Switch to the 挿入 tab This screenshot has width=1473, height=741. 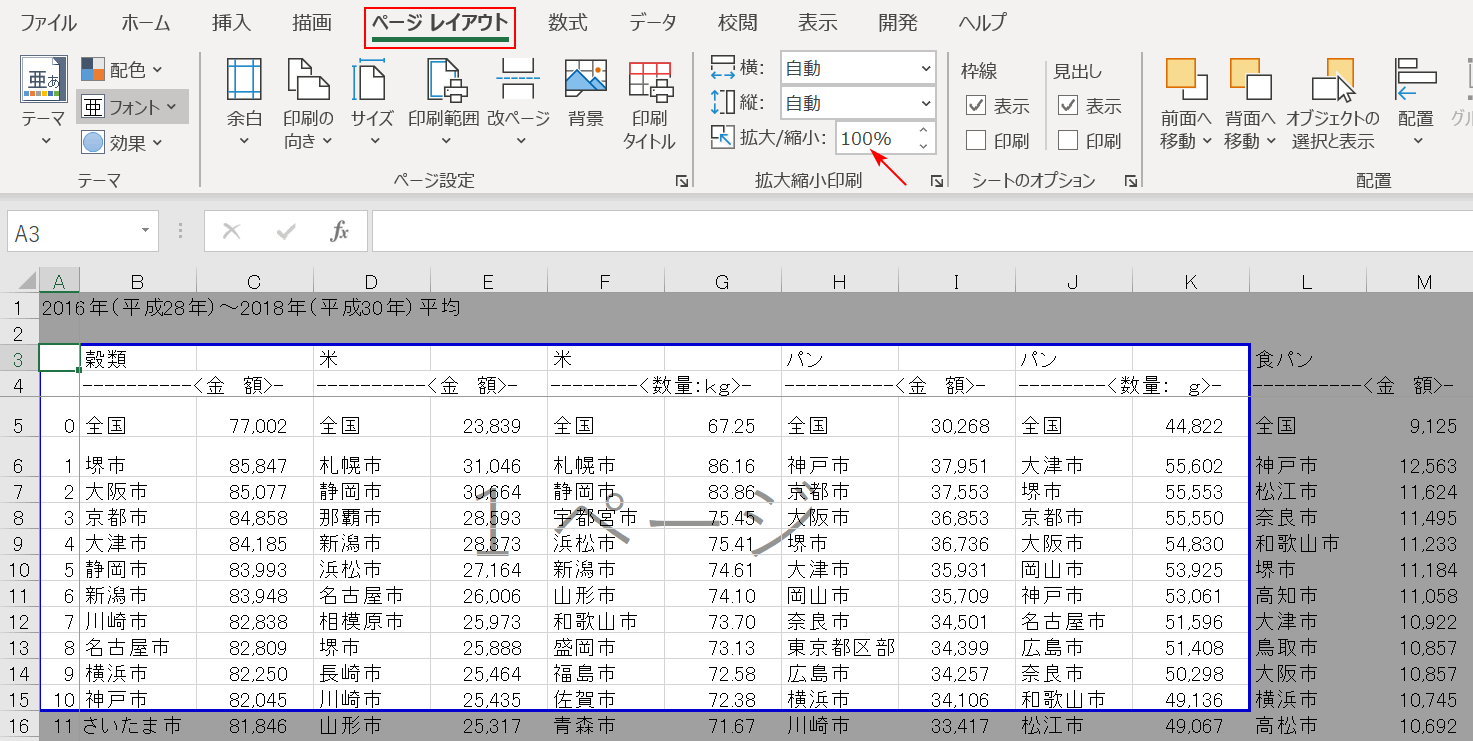coord(231,22)
